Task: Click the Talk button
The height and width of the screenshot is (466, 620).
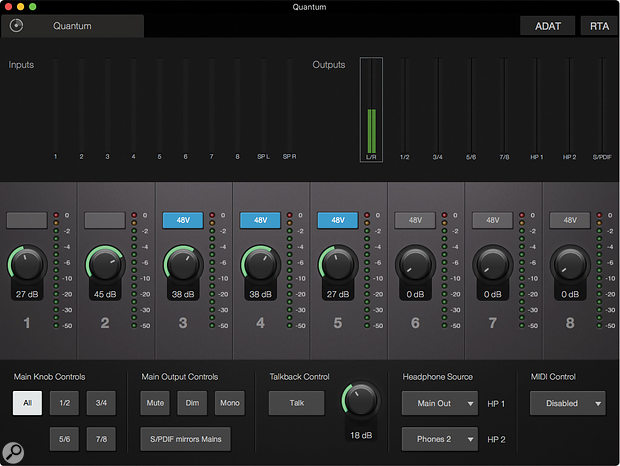Action: click(x=297, y=403)
